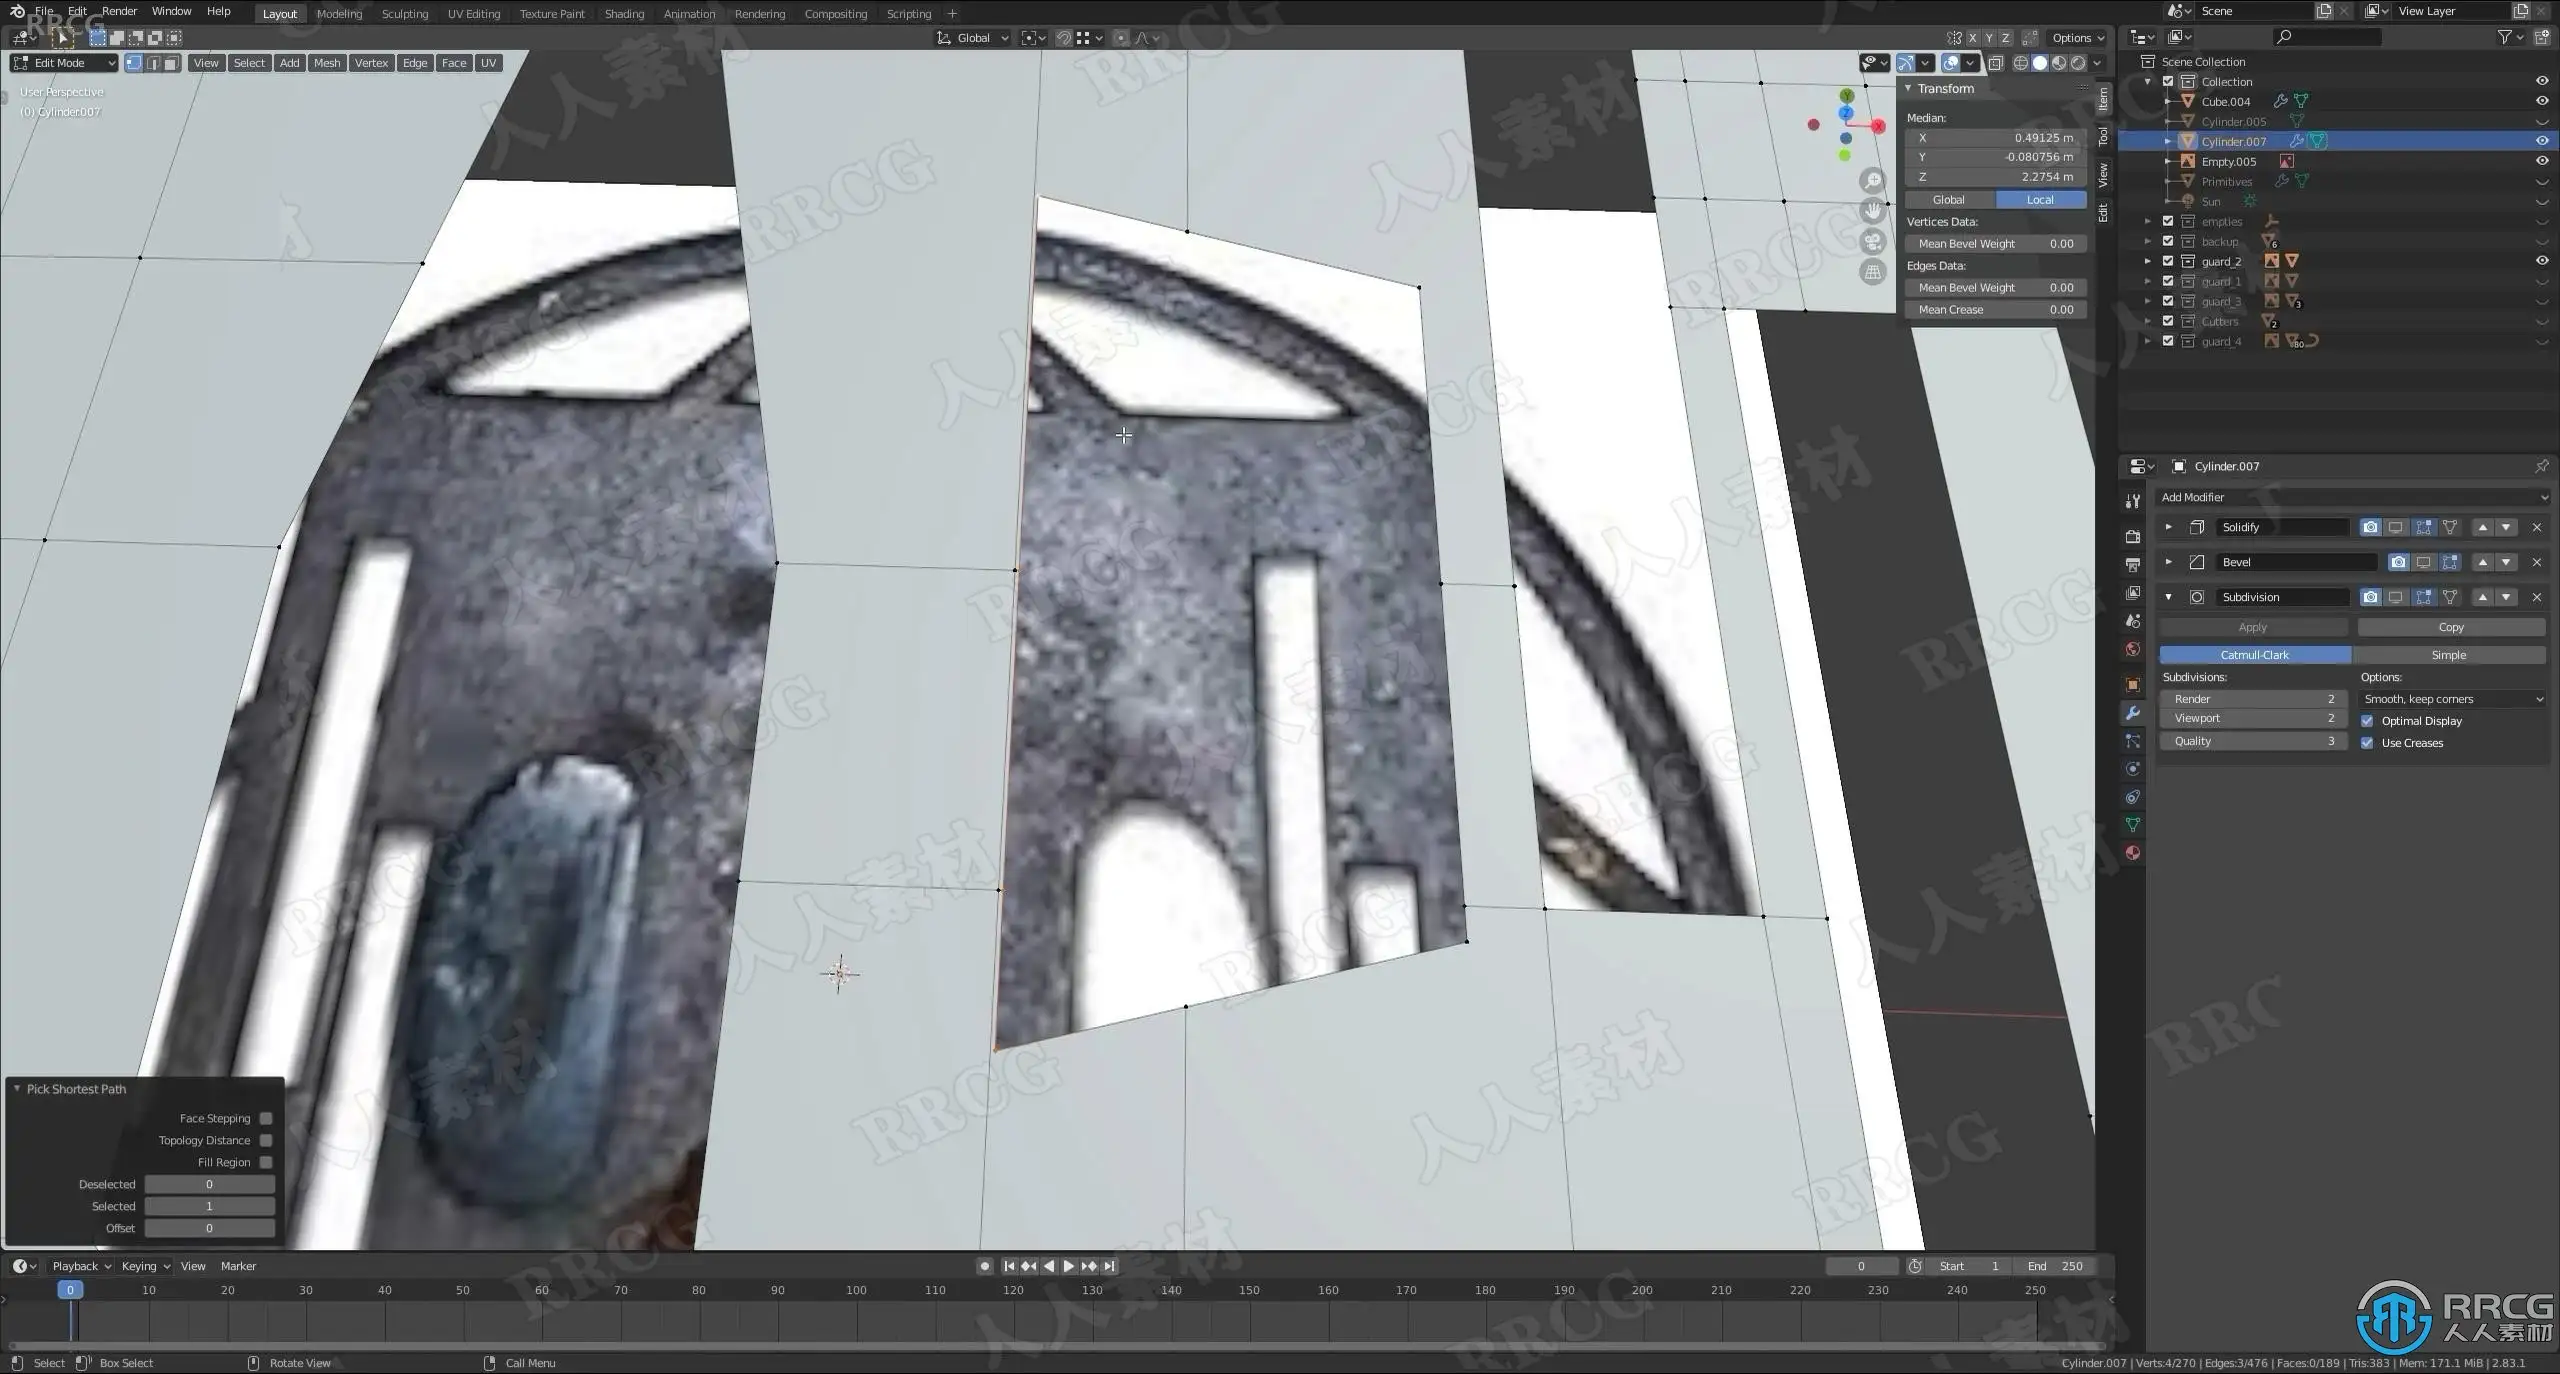Hide Cube.004 using its eye icon
The image size is (2560, 1374).
click(x=2542, y=101)
